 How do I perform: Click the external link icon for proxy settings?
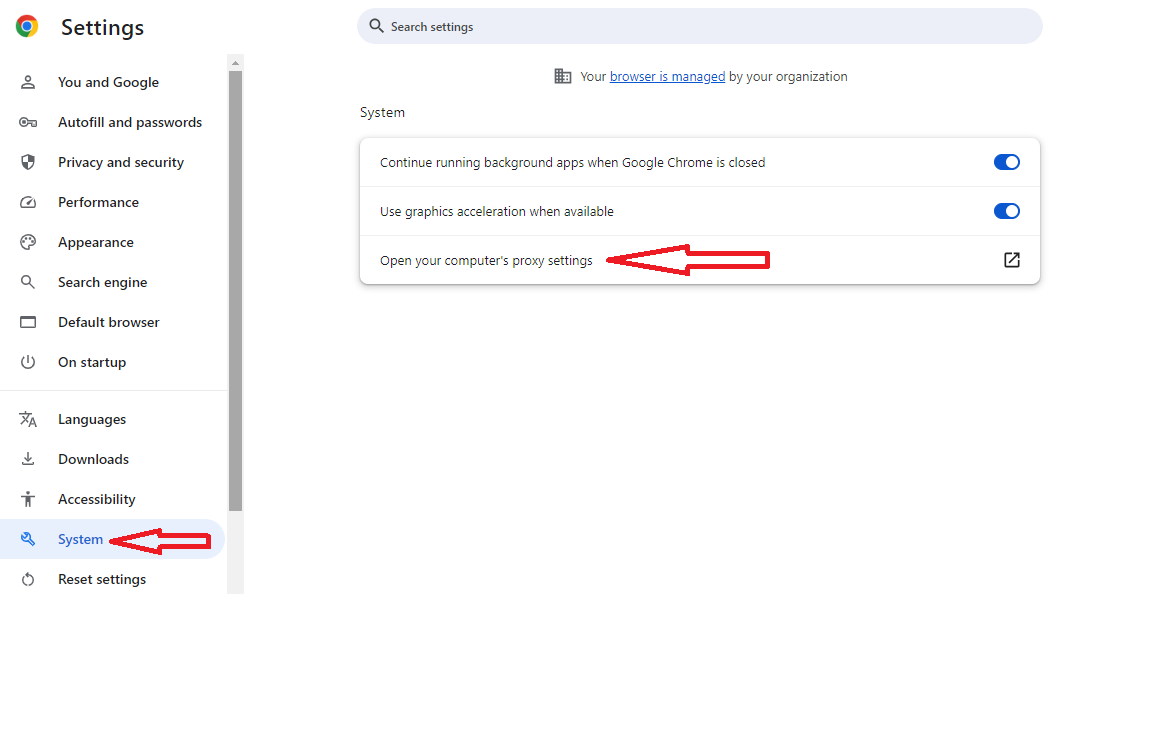tap(1011, 260)
